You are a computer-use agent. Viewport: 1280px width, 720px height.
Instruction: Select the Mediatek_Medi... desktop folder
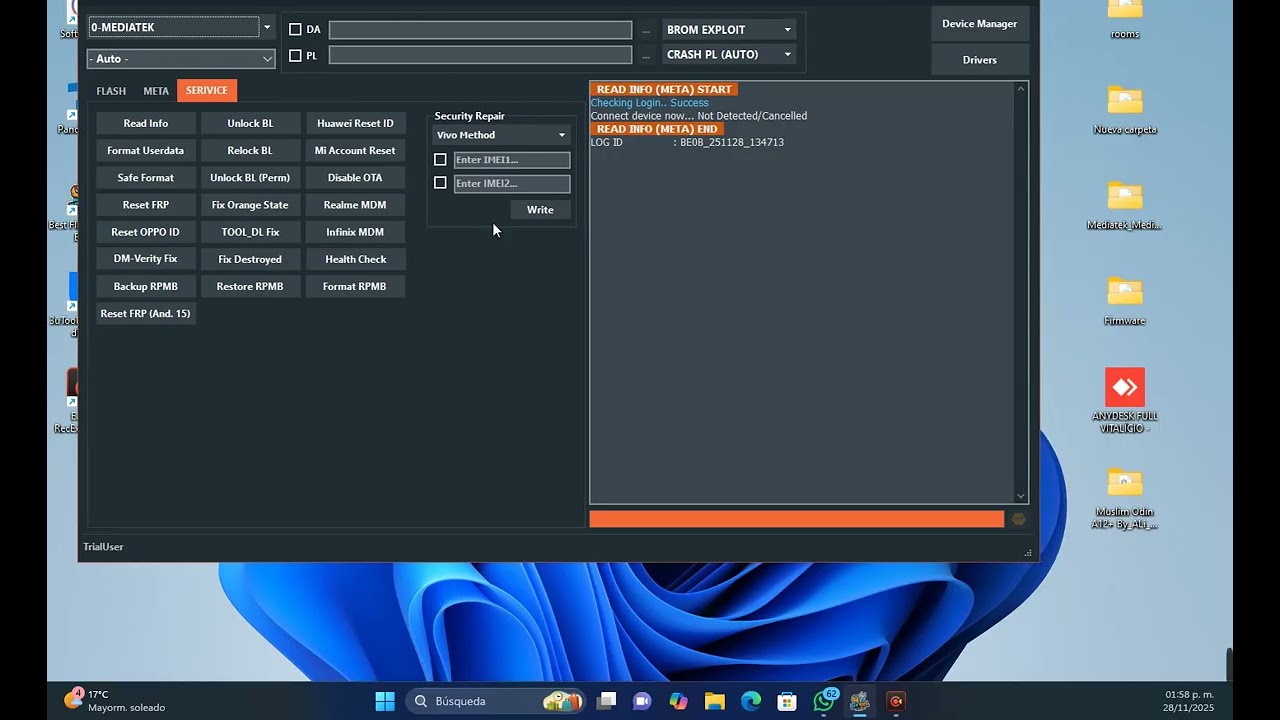[1125, 205]
